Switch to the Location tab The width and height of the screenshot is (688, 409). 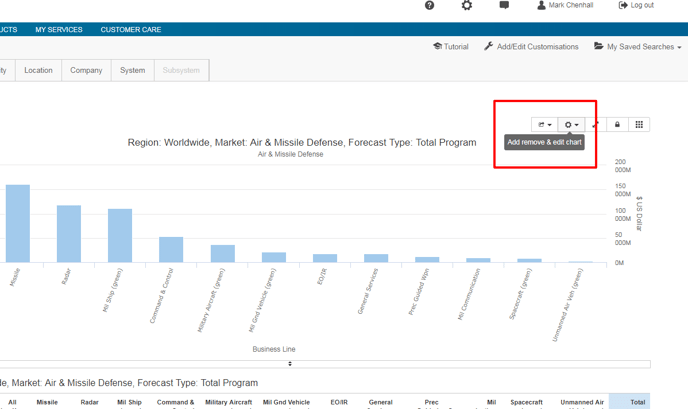pos(38,70)
